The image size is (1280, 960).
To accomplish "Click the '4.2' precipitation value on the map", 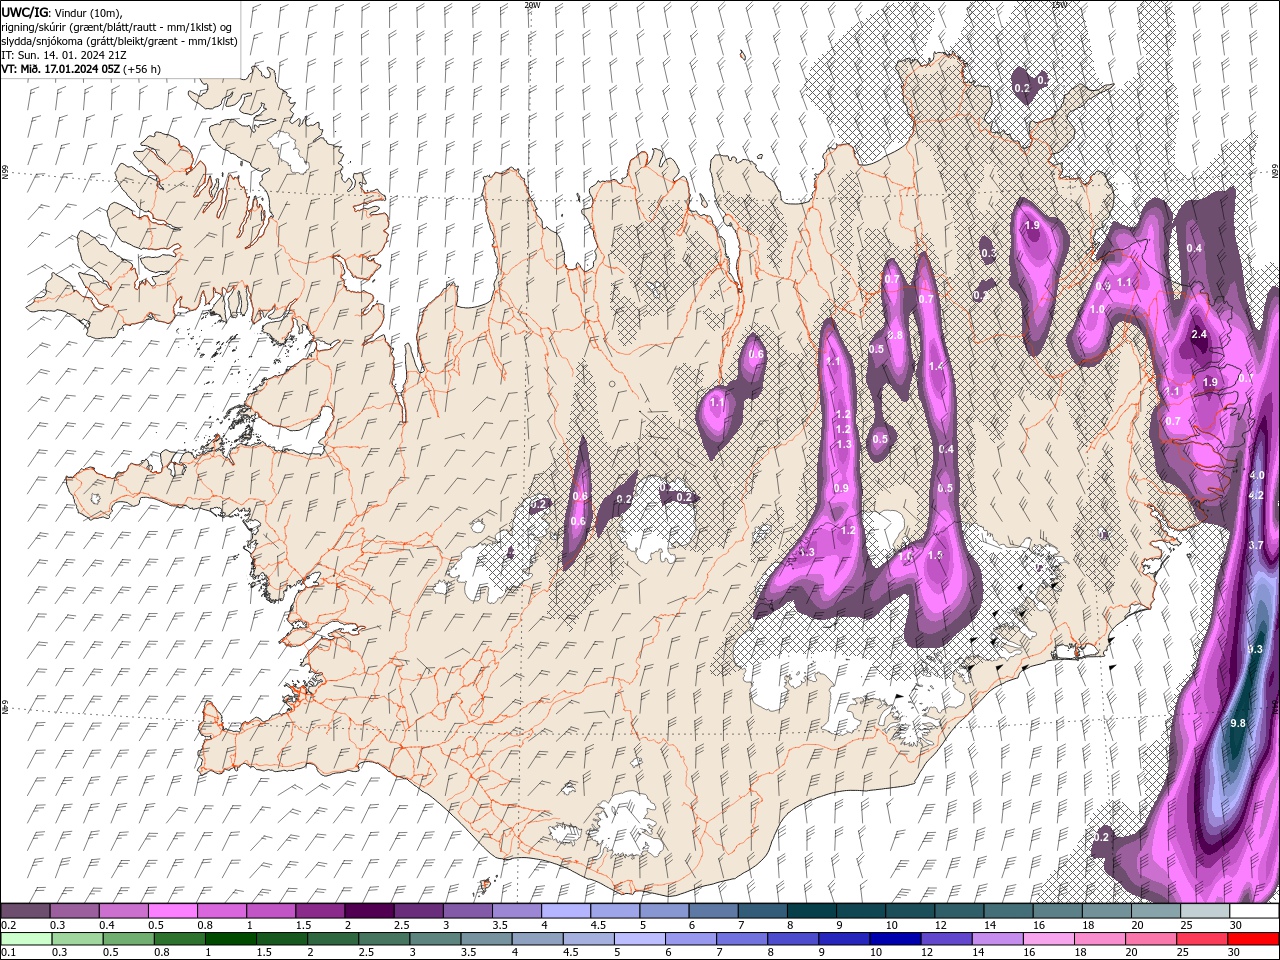I will [1257, 495].
